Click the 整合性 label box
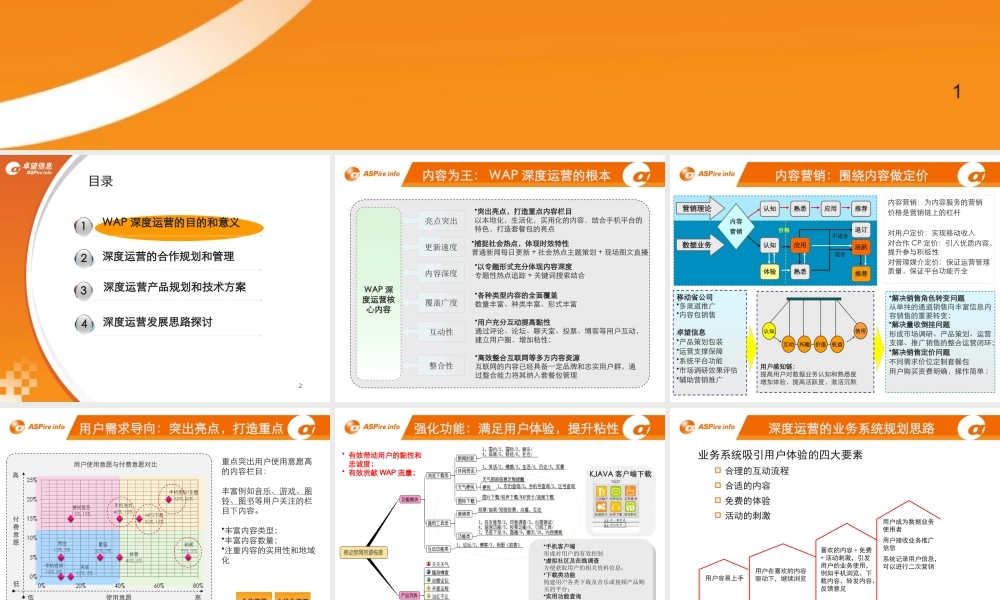Viewport: 1000px width, 600px height. click(x=441, y=366)
